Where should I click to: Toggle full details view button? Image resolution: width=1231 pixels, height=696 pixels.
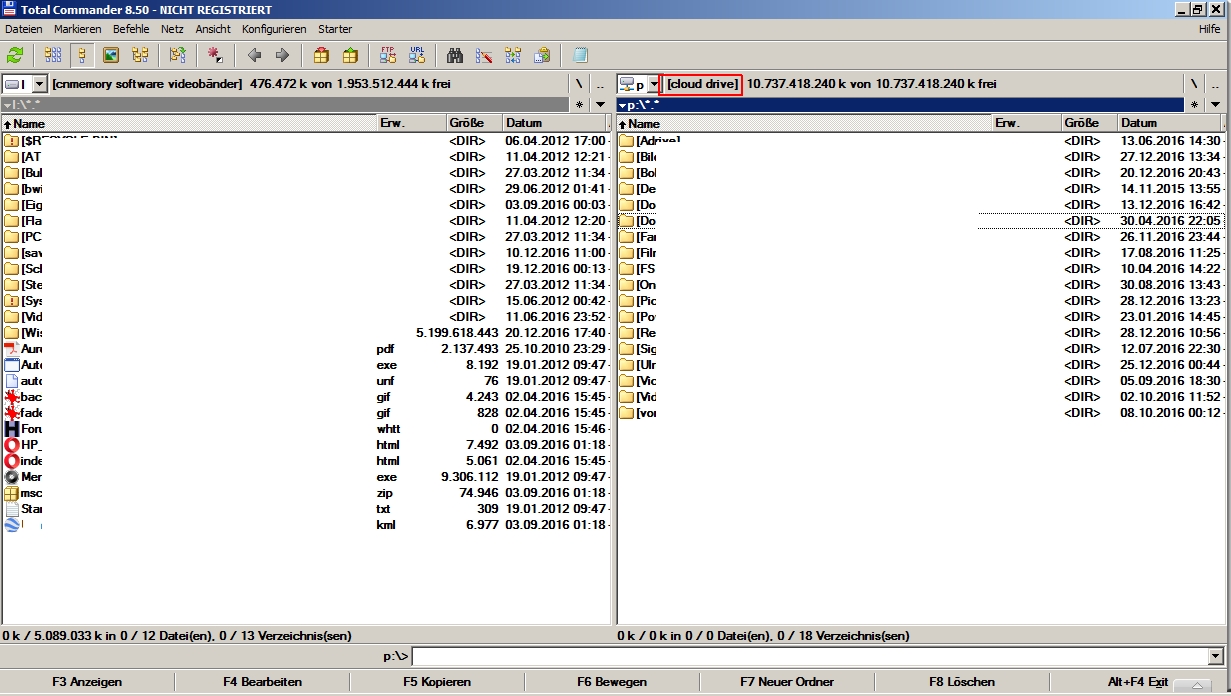point(82,55)
